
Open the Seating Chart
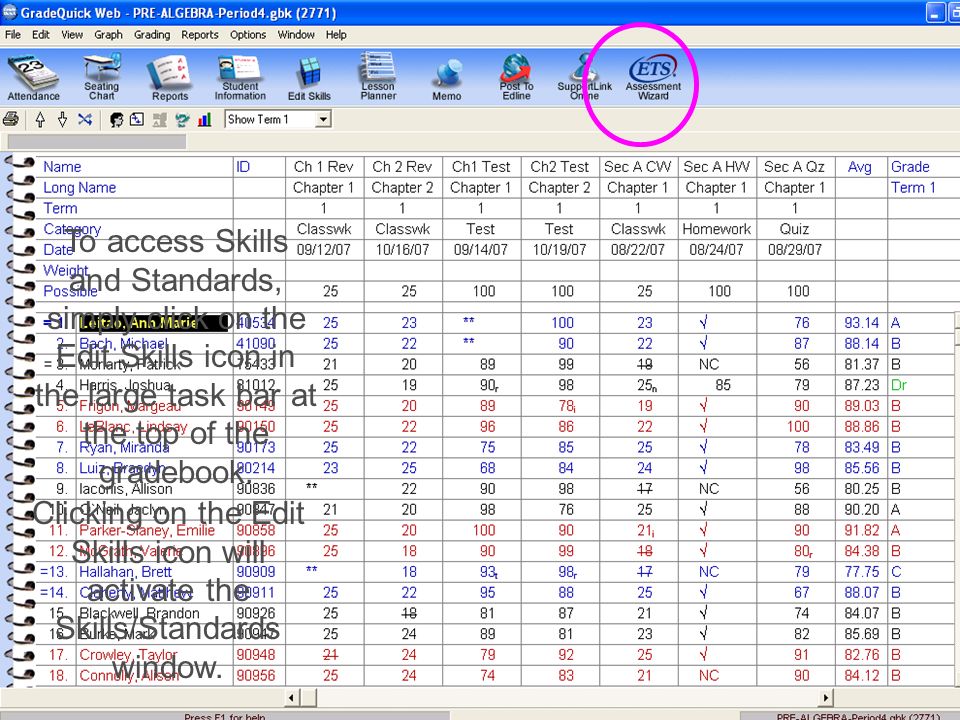[x=102, y=78]
